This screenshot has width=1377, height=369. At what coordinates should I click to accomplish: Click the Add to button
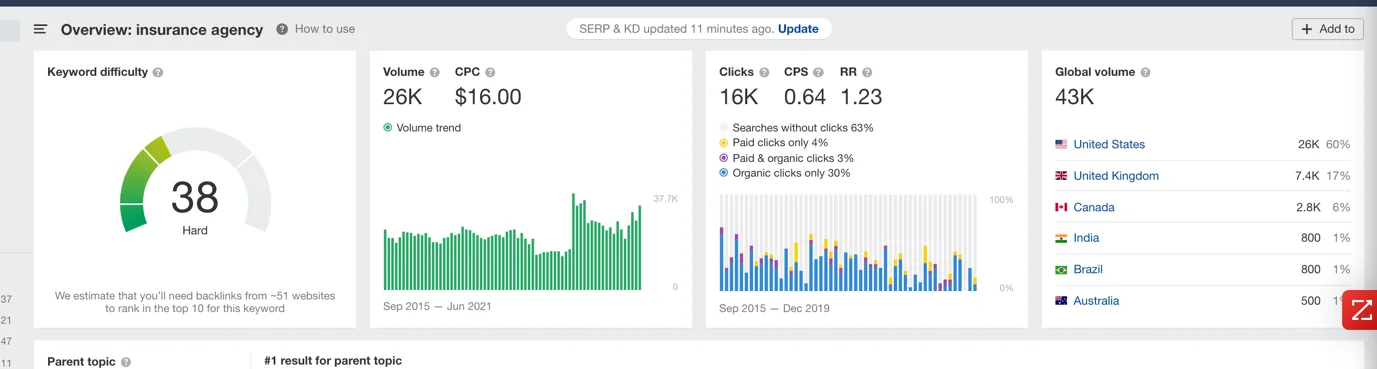point(1327,29)
